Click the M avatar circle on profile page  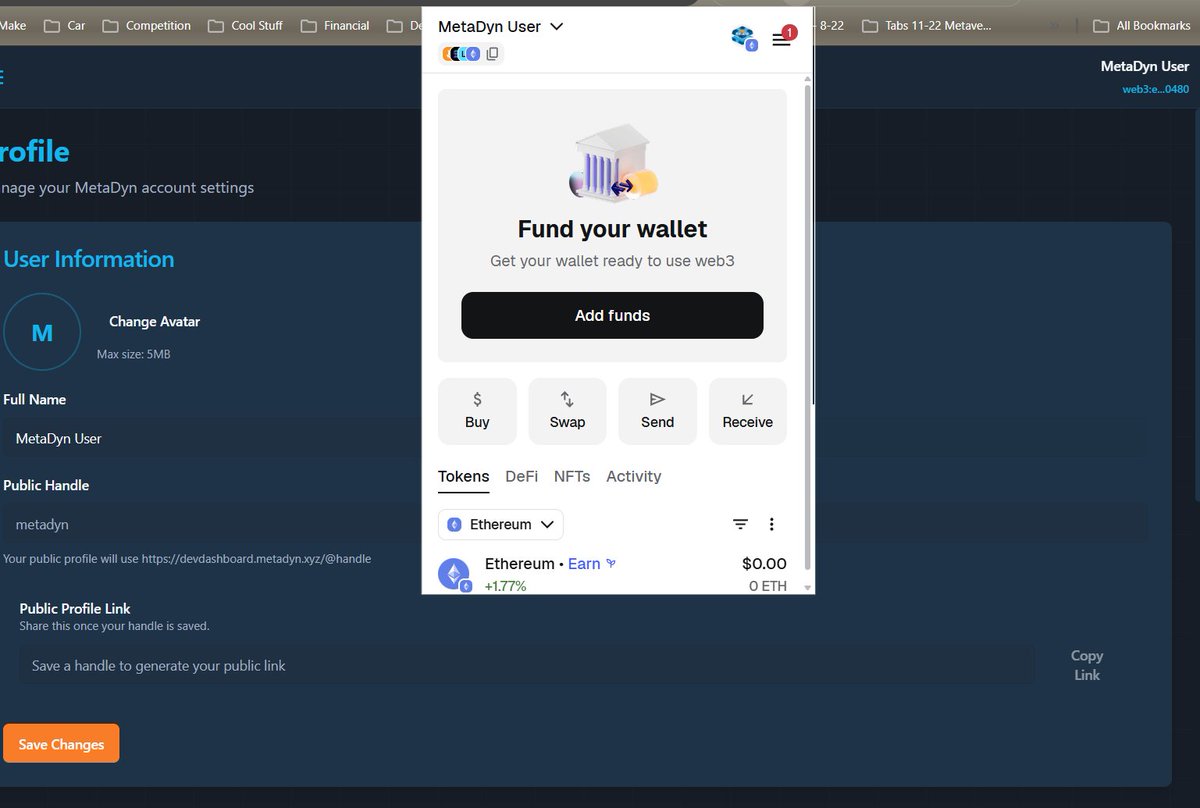pos(42,333)
